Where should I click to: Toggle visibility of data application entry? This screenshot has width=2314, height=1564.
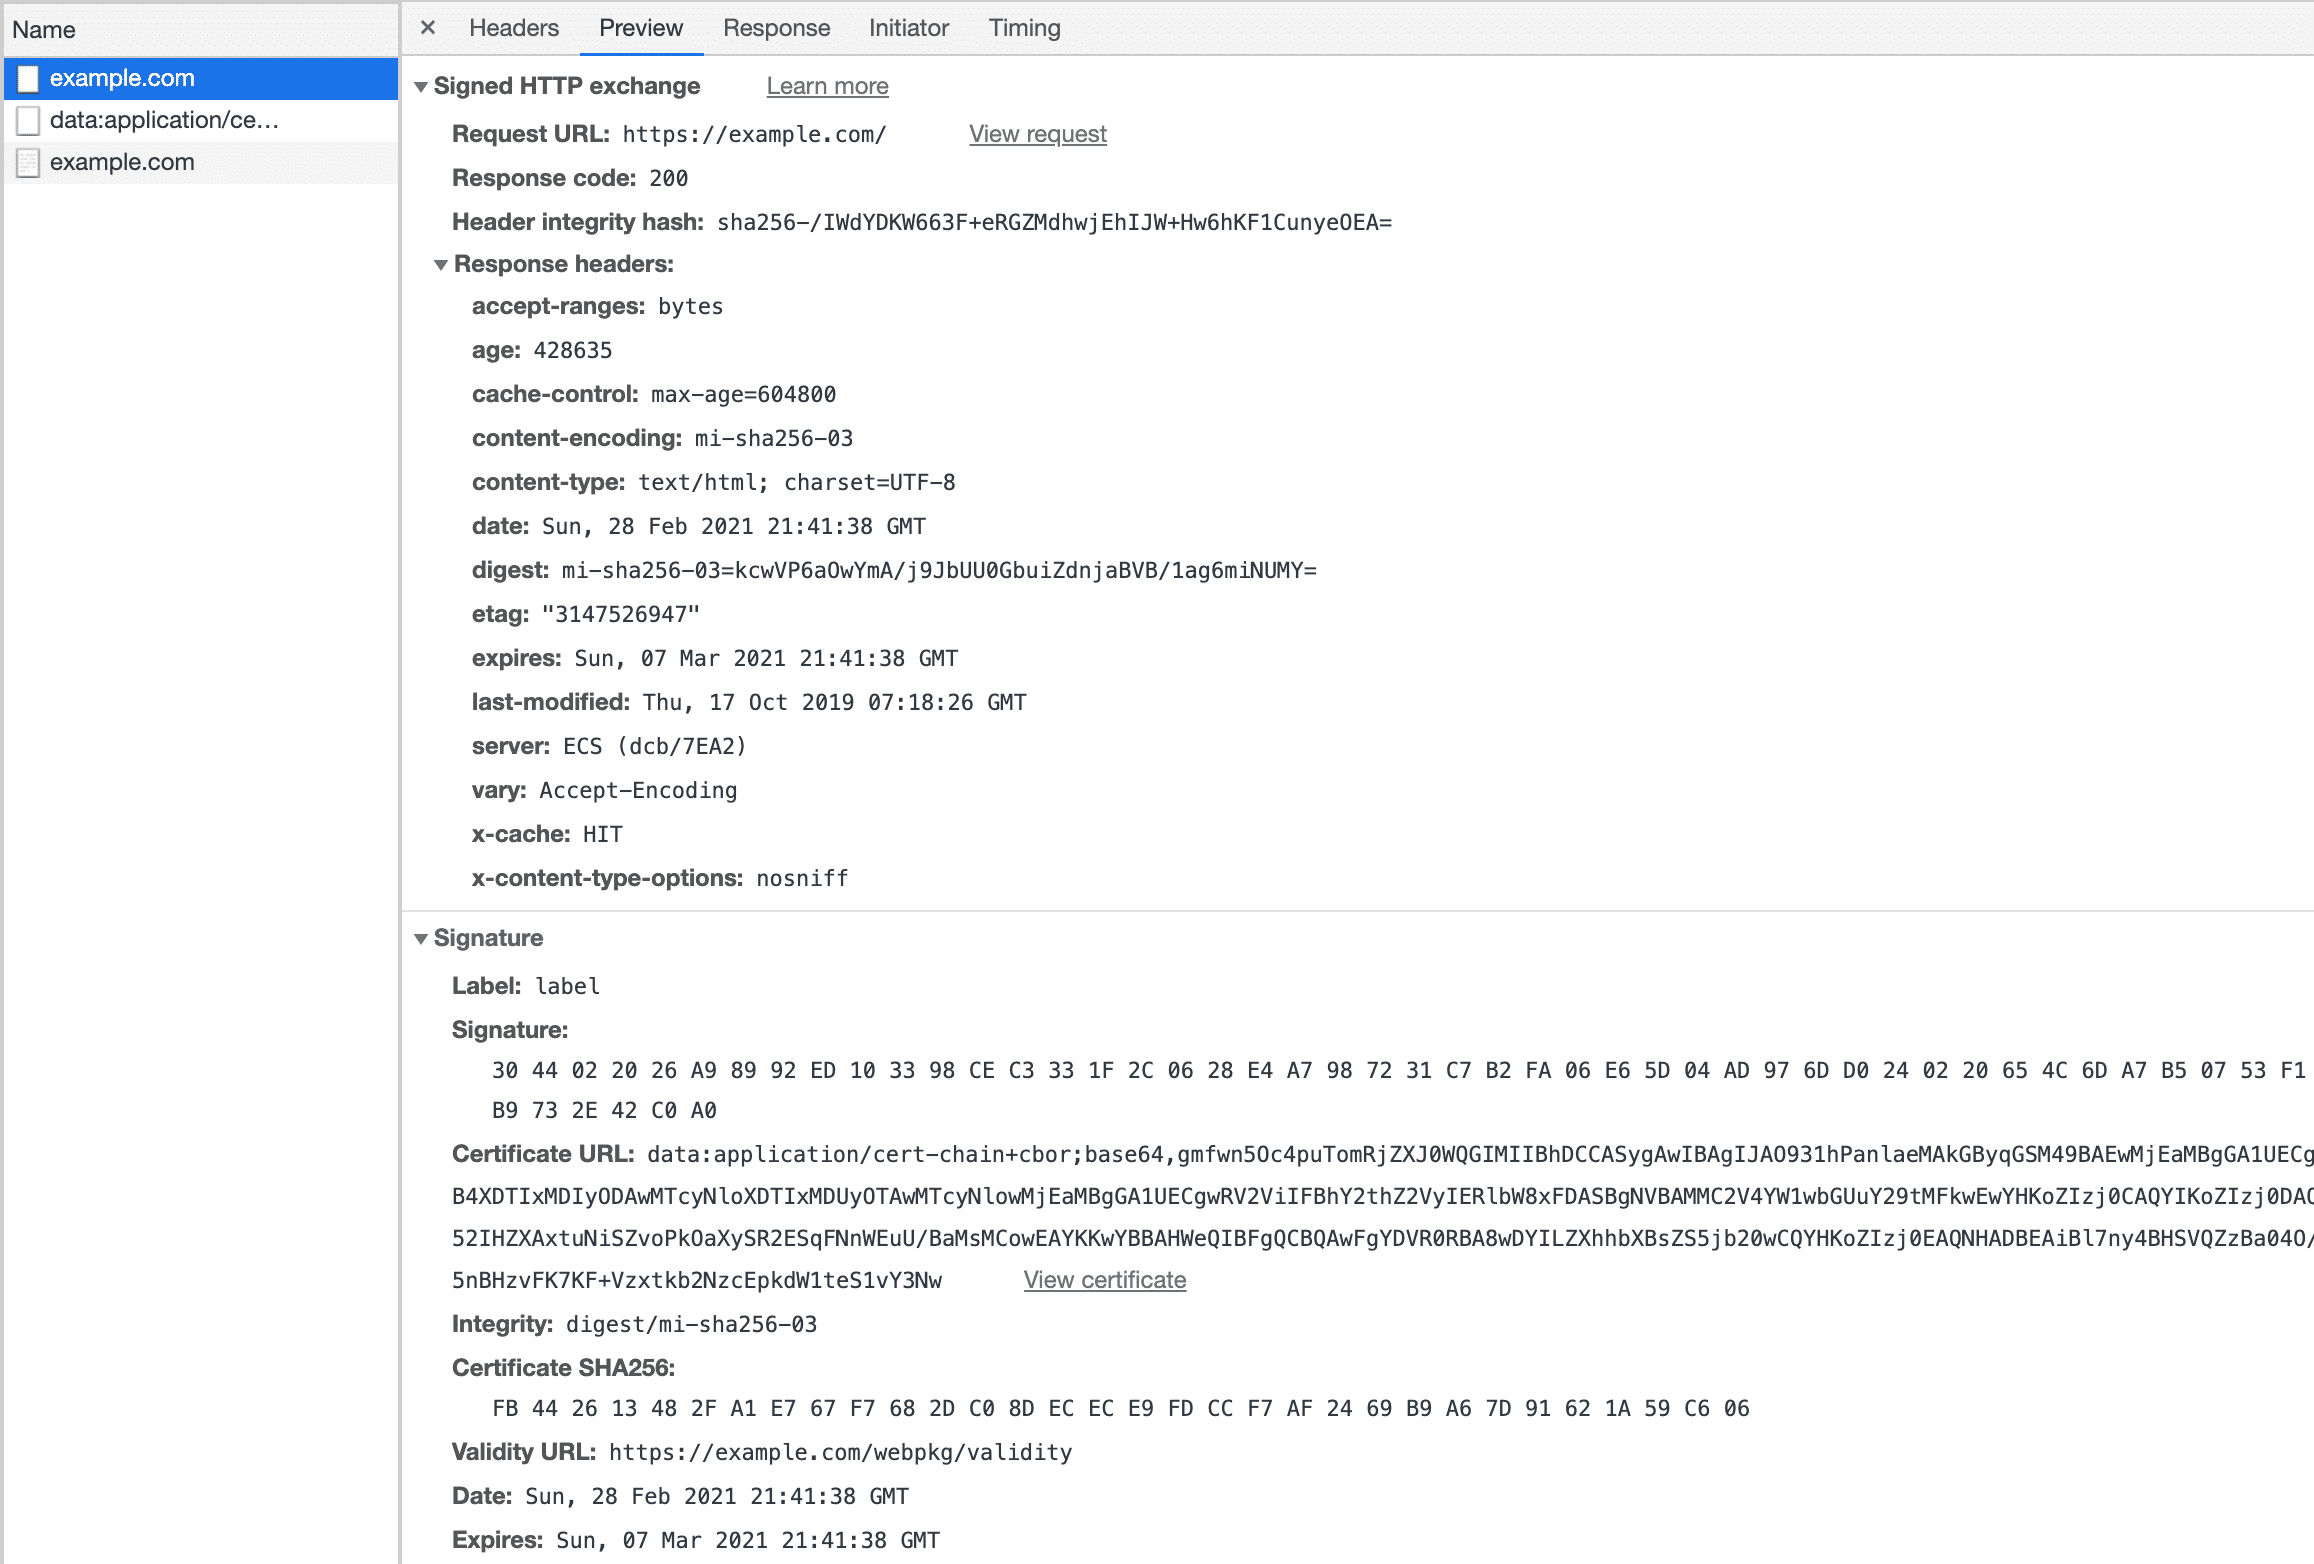(30, 119)
